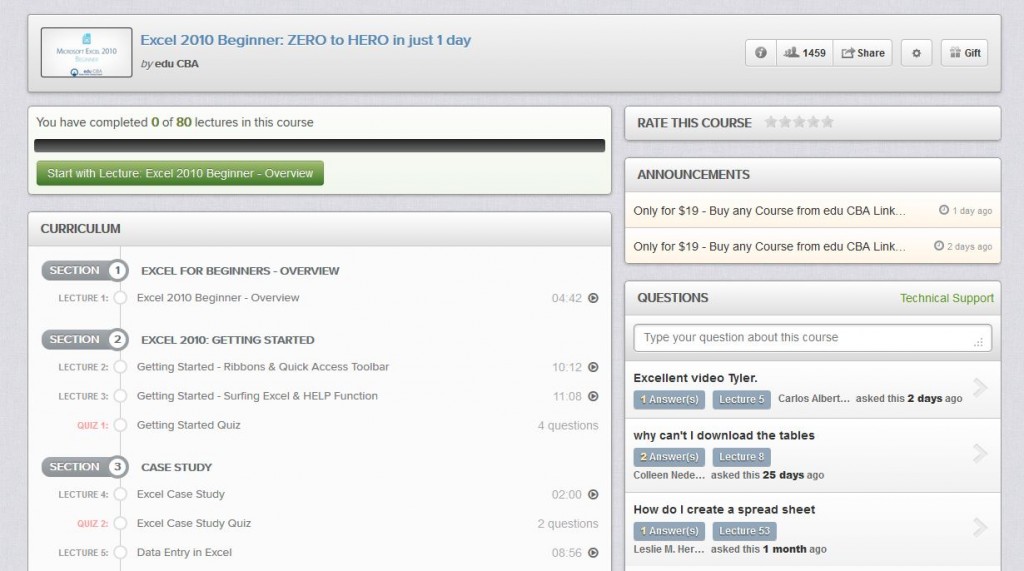1024x571 pixels.
Task: Click the 2 Answer(s) tag
Action: (669, 457)
